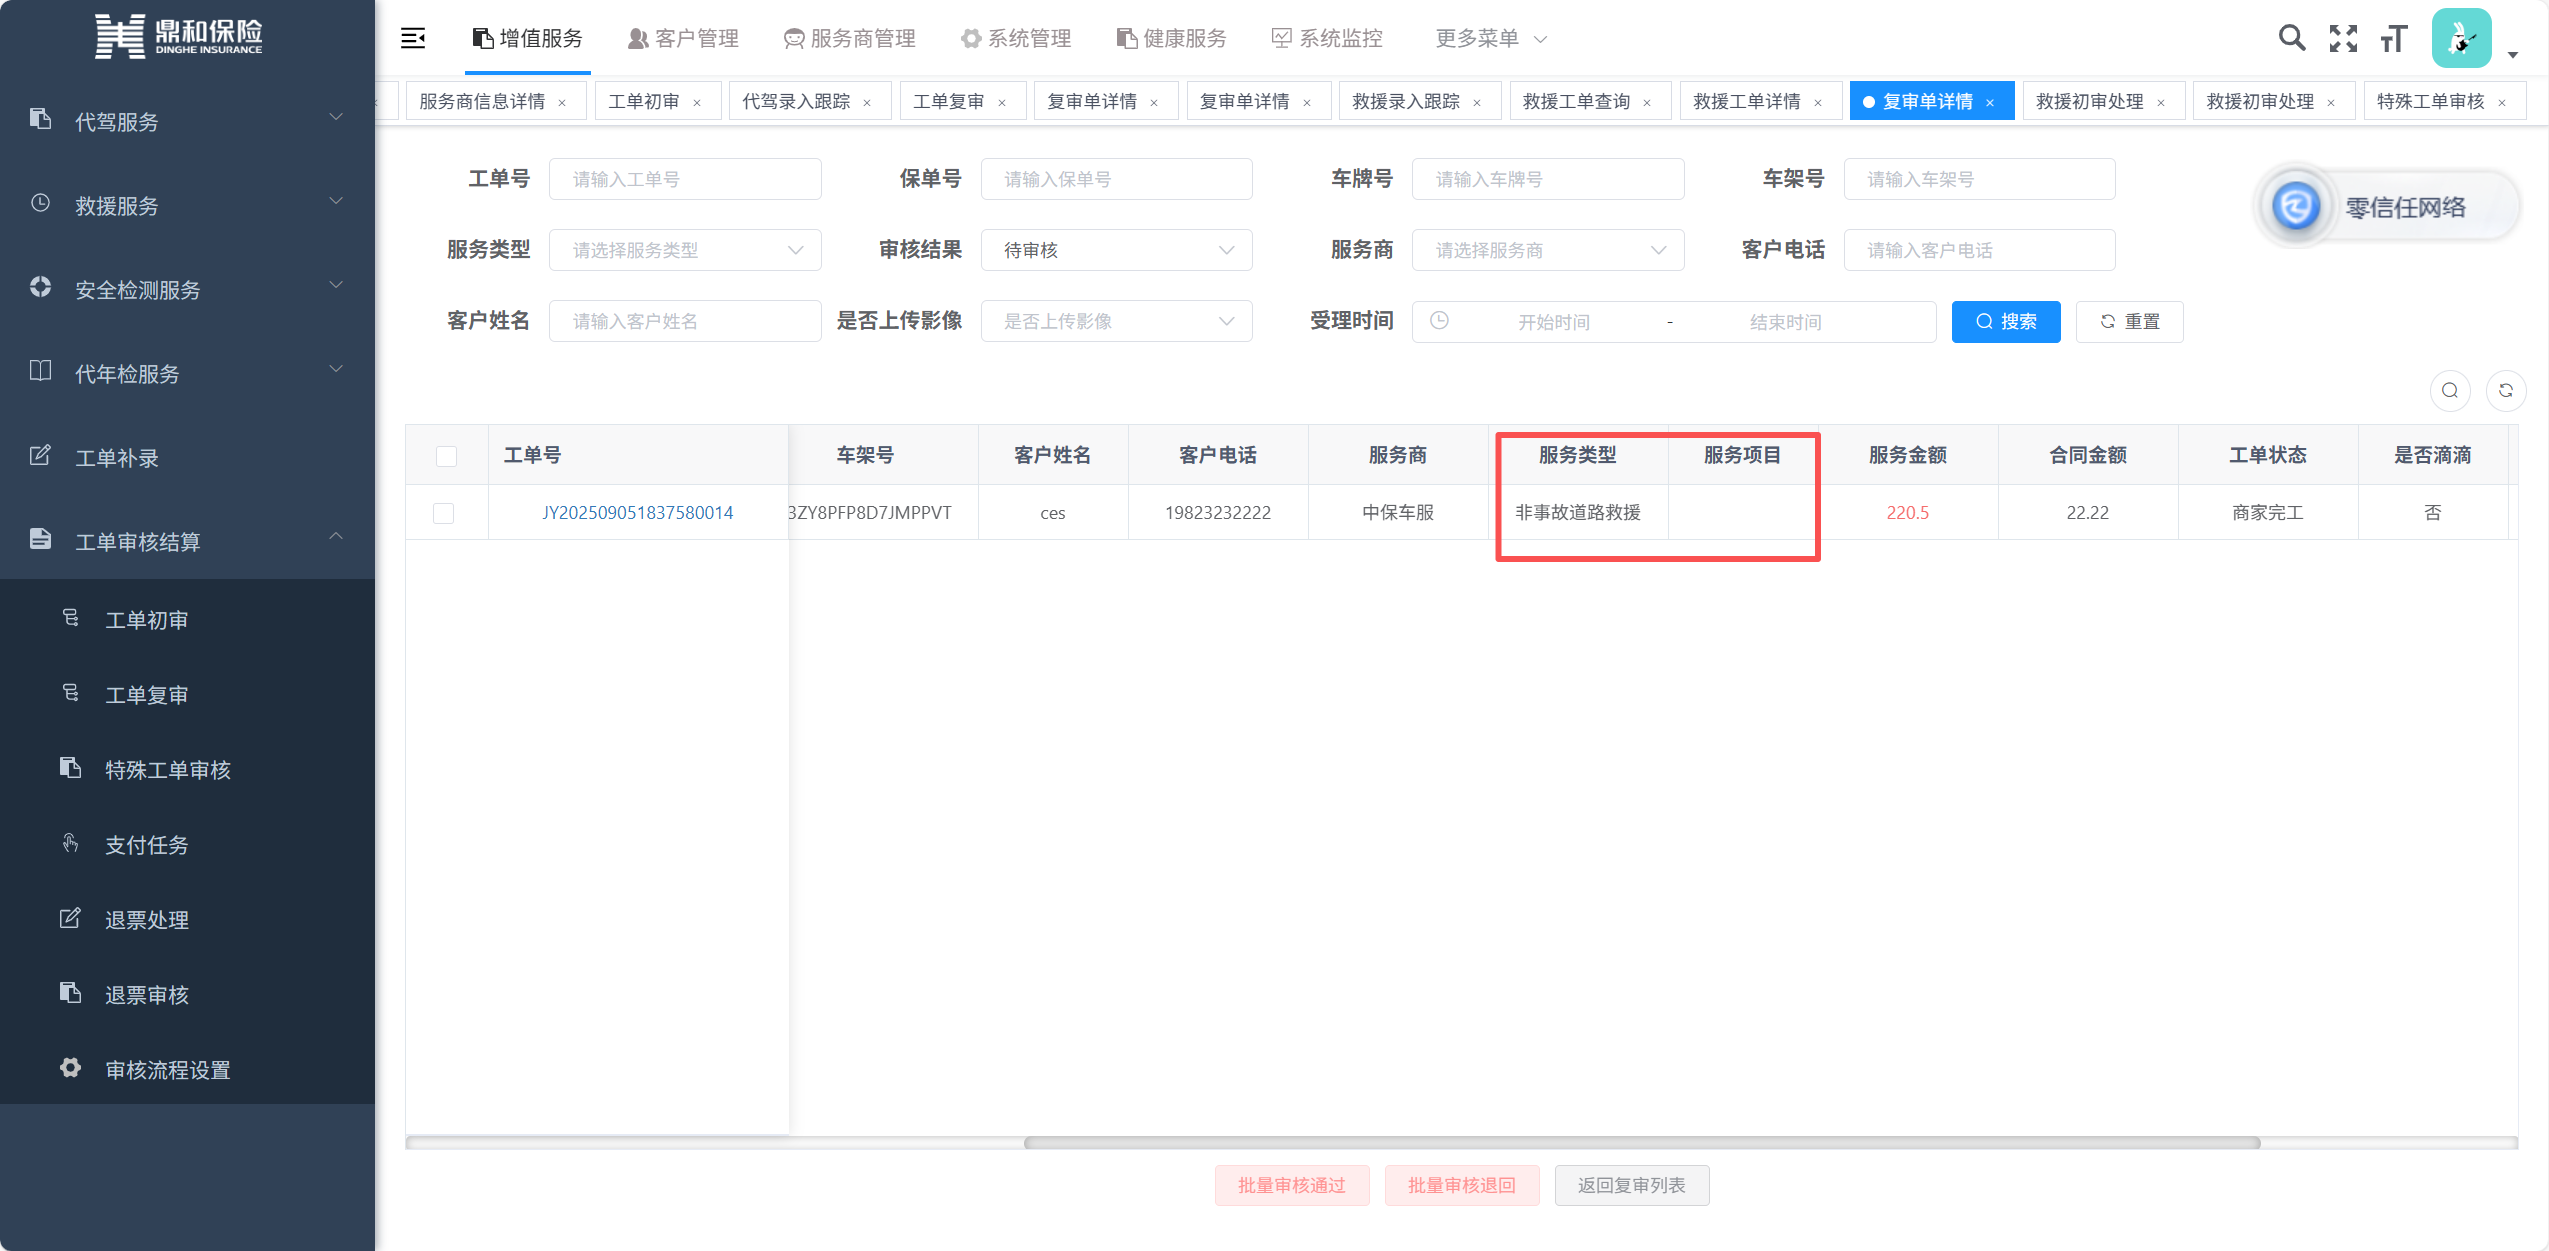The height and width of the screenshot is (1251, 2549).
Task: Click the blue 搜索 button
Action: (2005, 321)
